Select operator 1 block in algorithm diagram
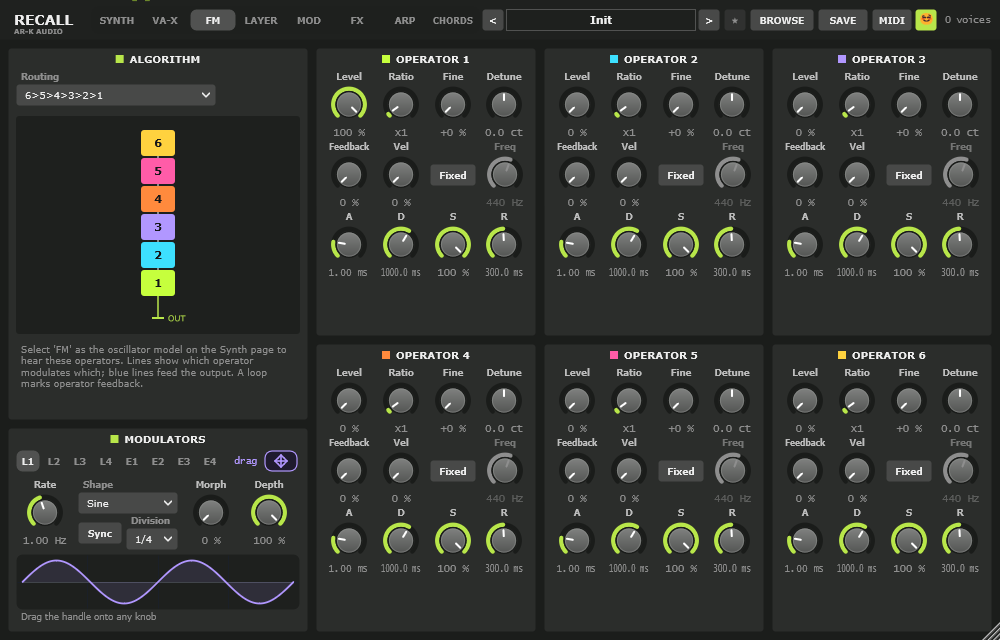The image size is (1000, 640). [x=158, y=283]
